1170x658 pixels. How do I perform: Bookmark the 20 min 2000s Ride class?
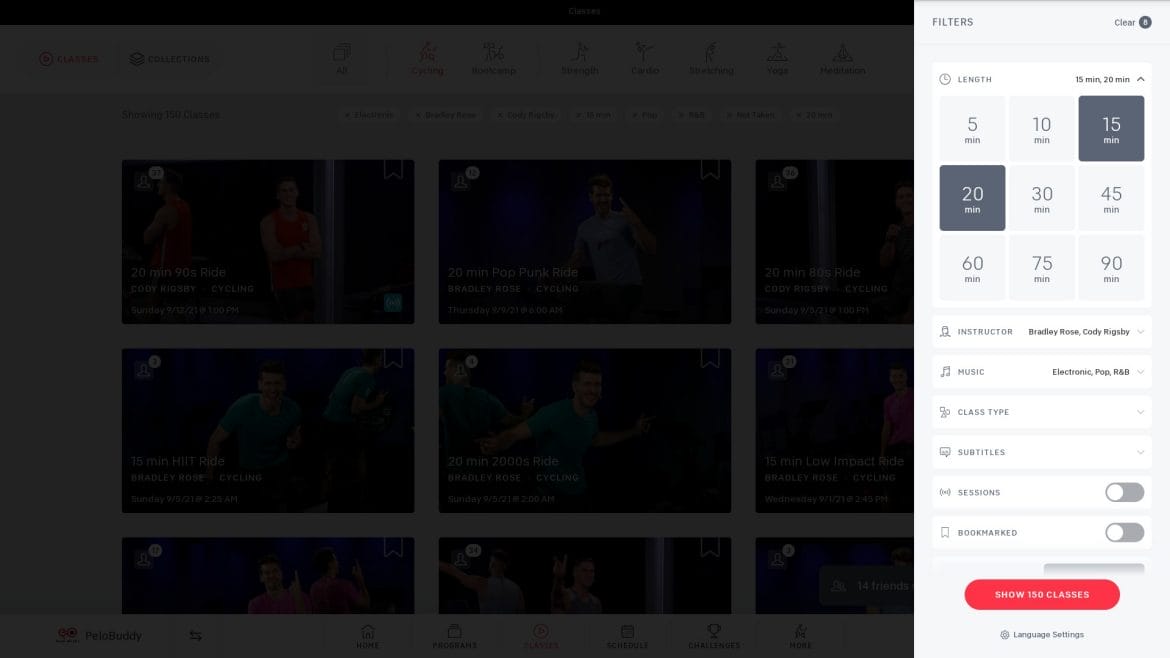(710, 359)
